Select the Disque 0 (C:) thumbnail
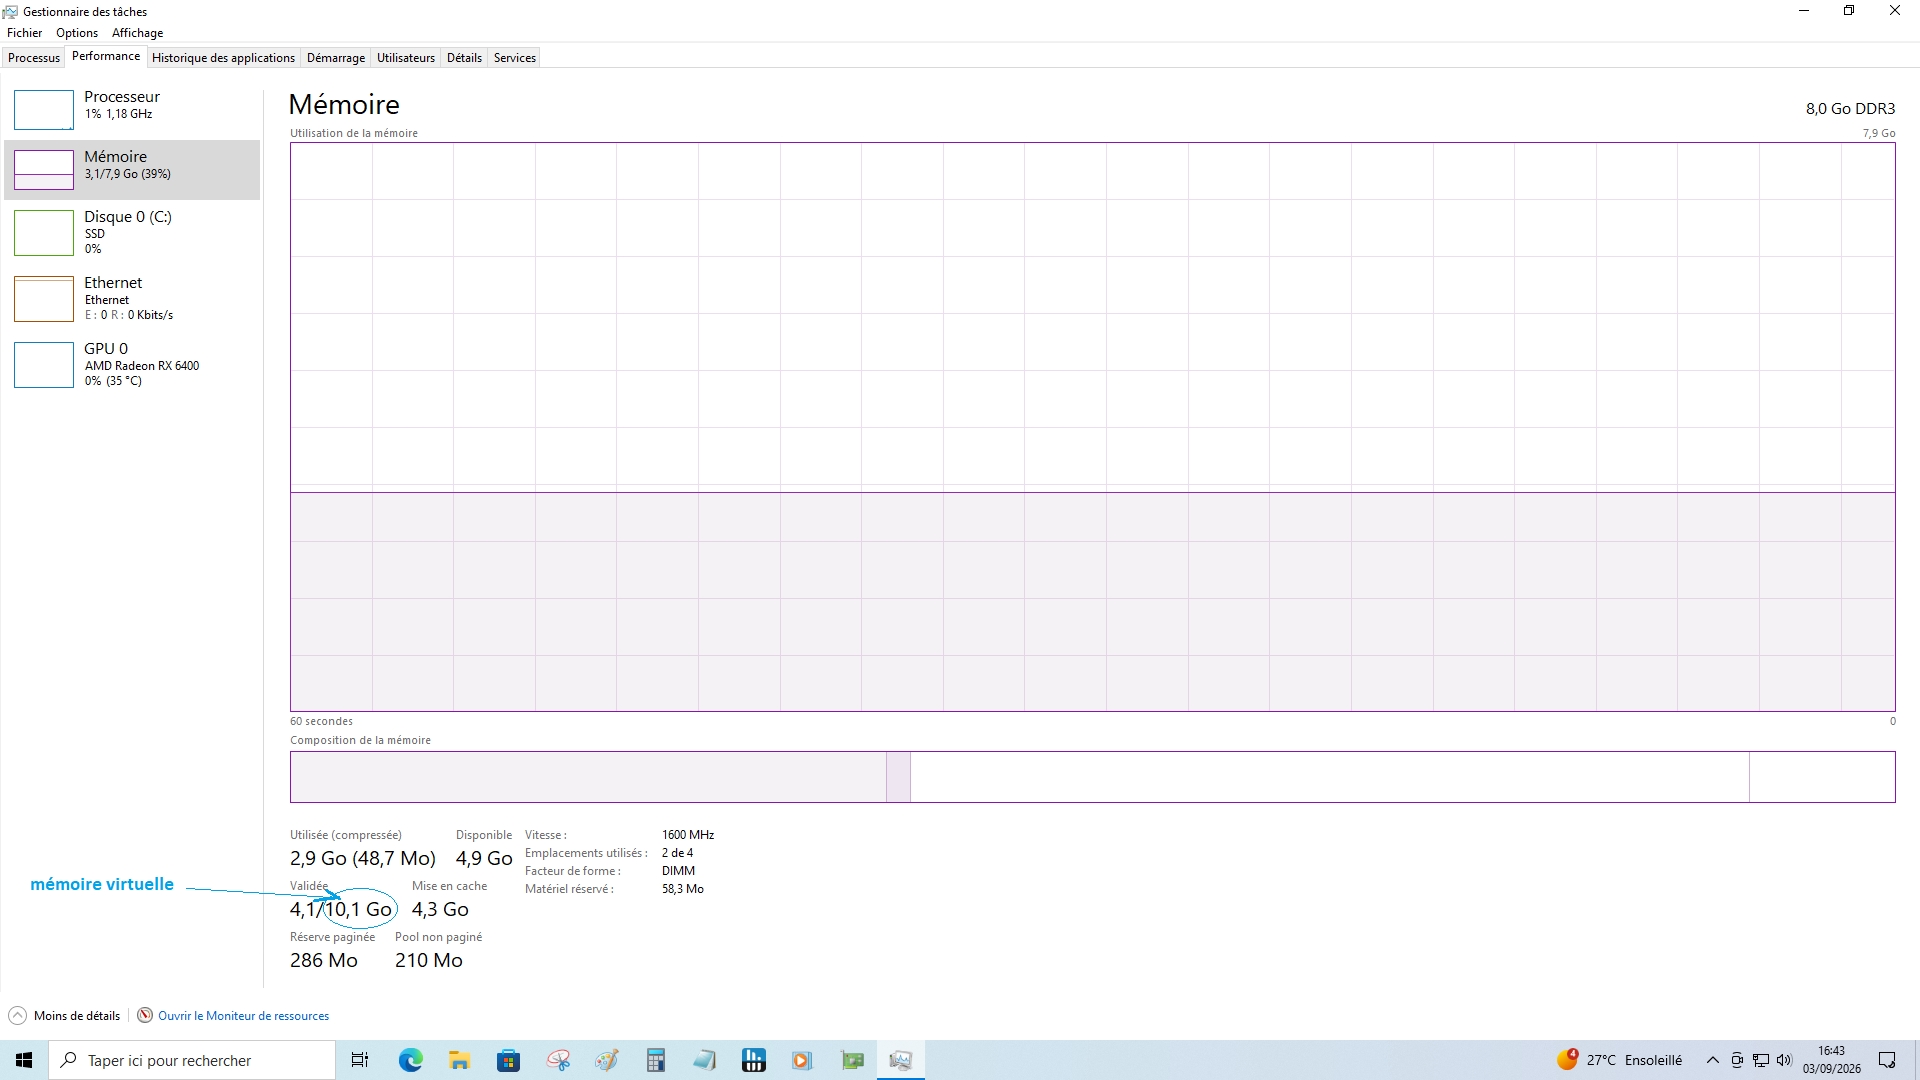1920x1080 pixels. click(x=44, y=232)
